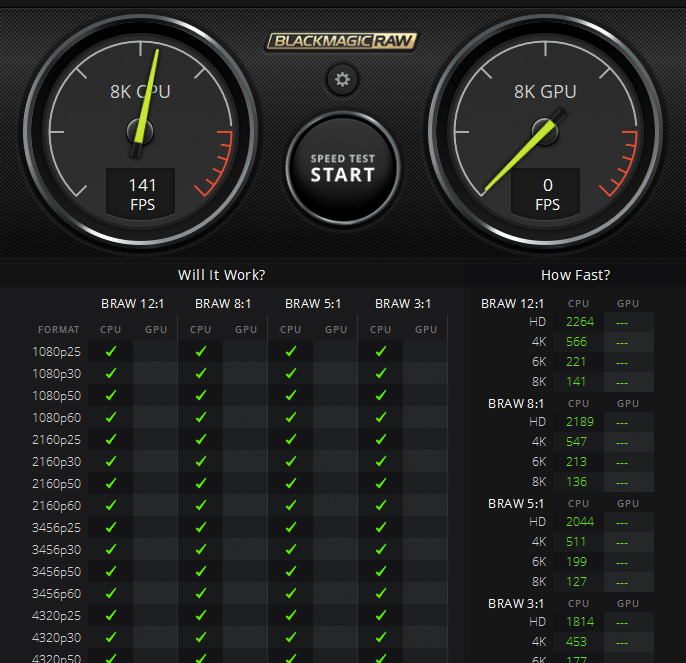
Task: Select the 0 FPS readout on GPU gauge
Action: coord(546,194)
